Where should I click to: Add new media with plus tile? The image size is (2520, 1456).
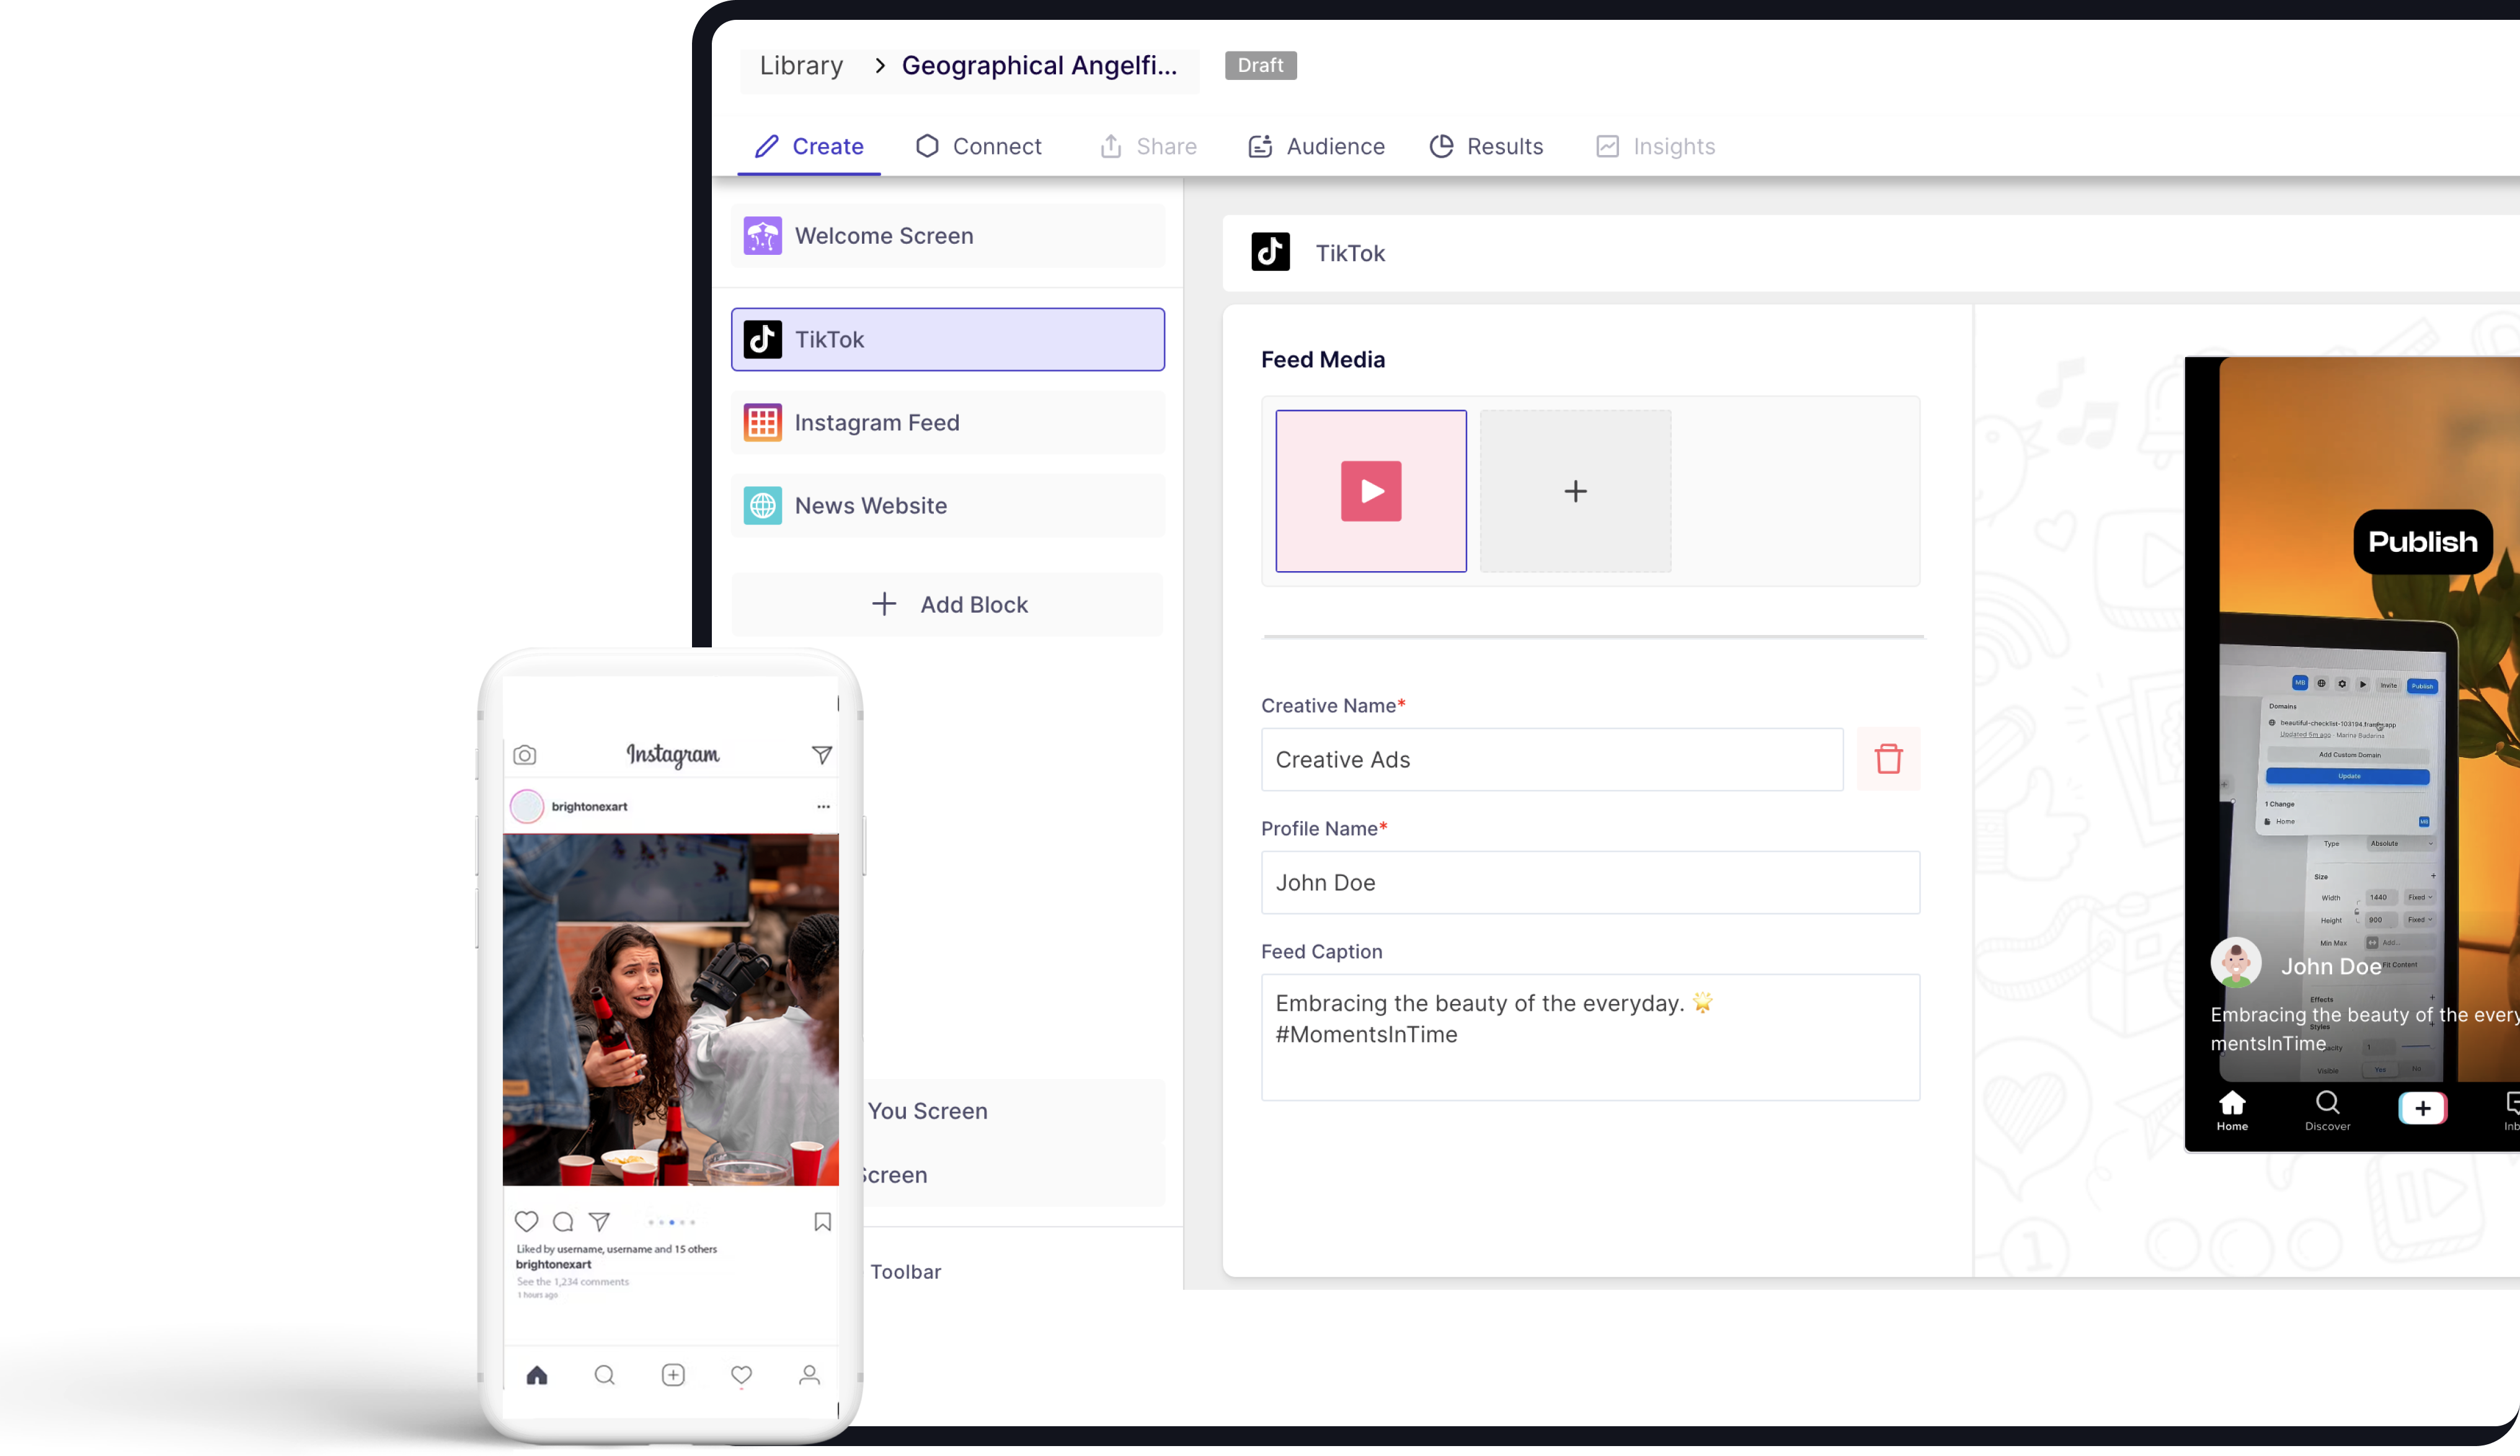pyautogui.click(x=1575, y=491)
